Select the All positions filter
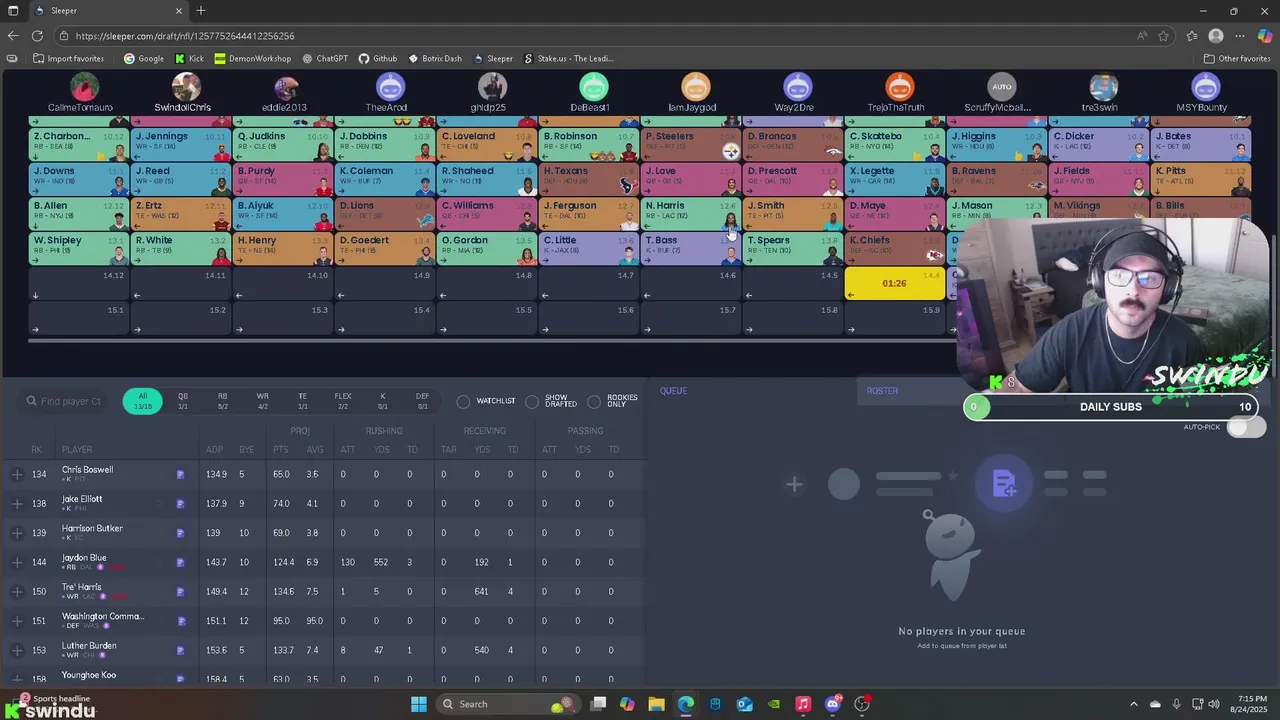This screenshot has width=1280, height=720. click(x=143, y=401)
